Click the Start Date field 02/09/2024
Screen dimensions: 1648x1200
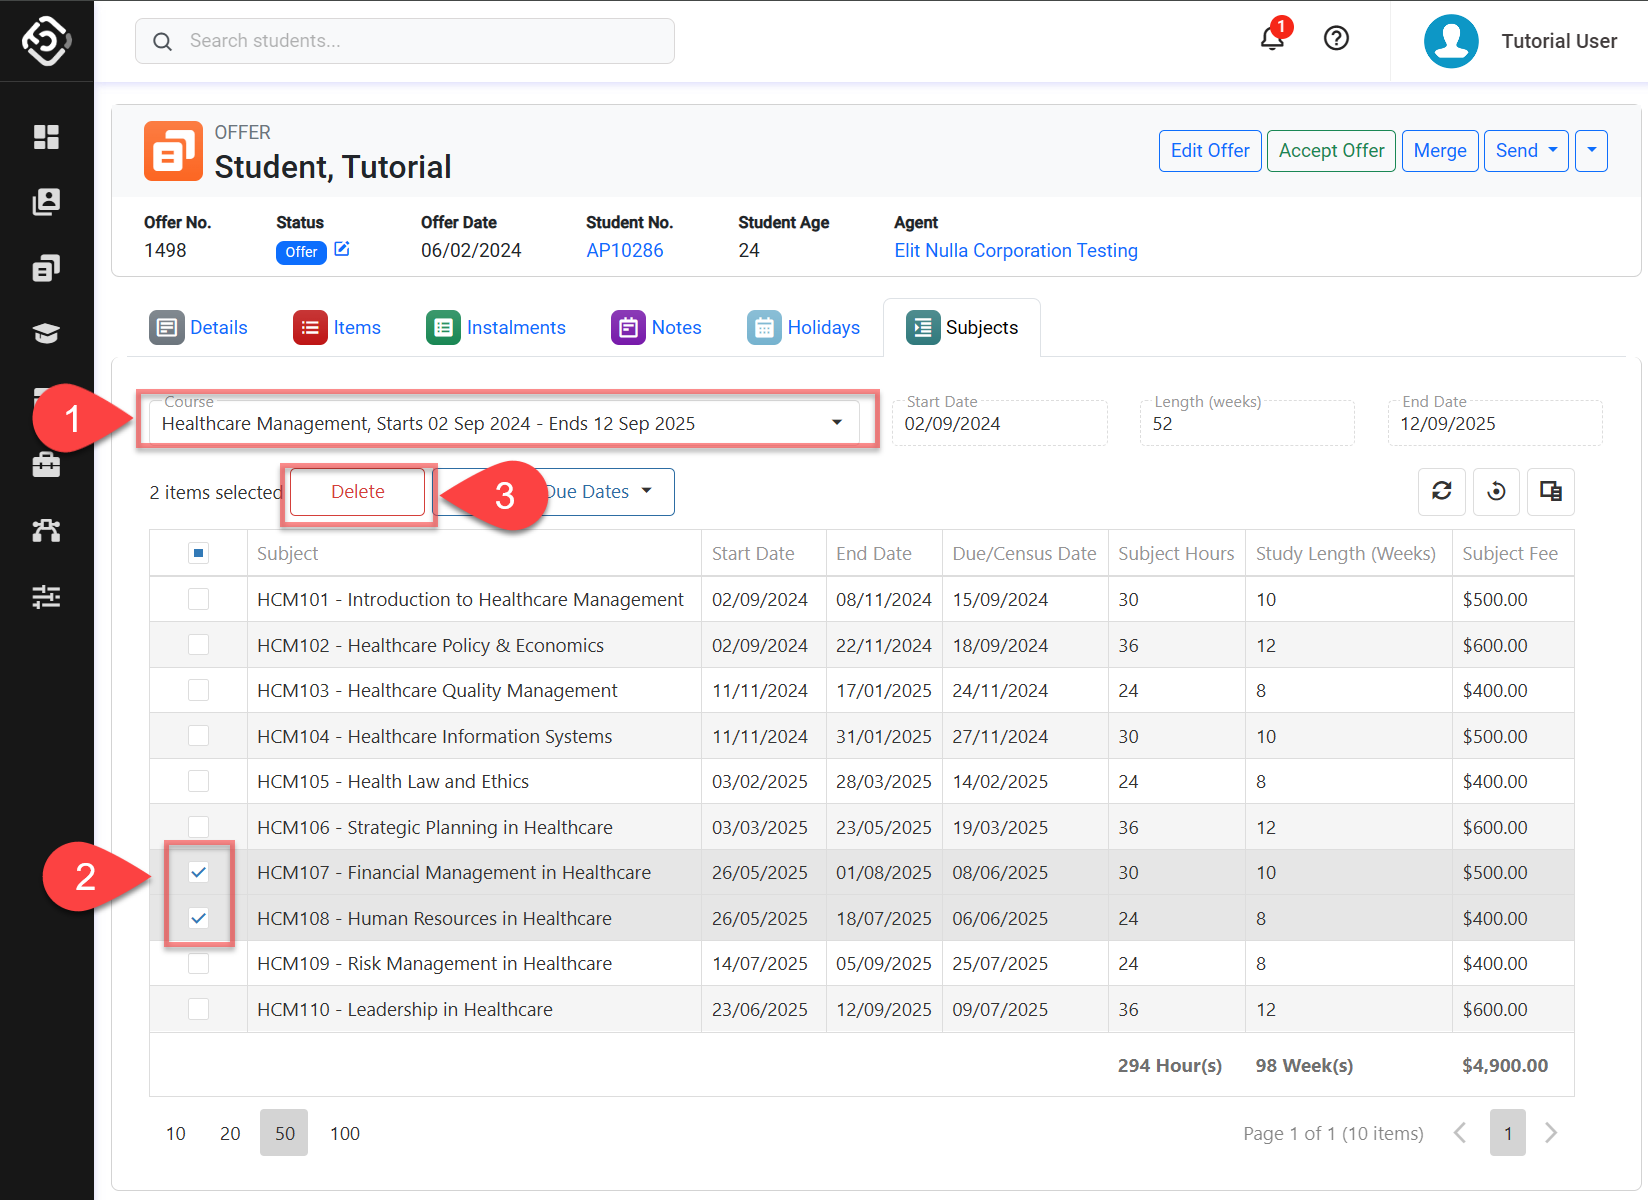1000,423
